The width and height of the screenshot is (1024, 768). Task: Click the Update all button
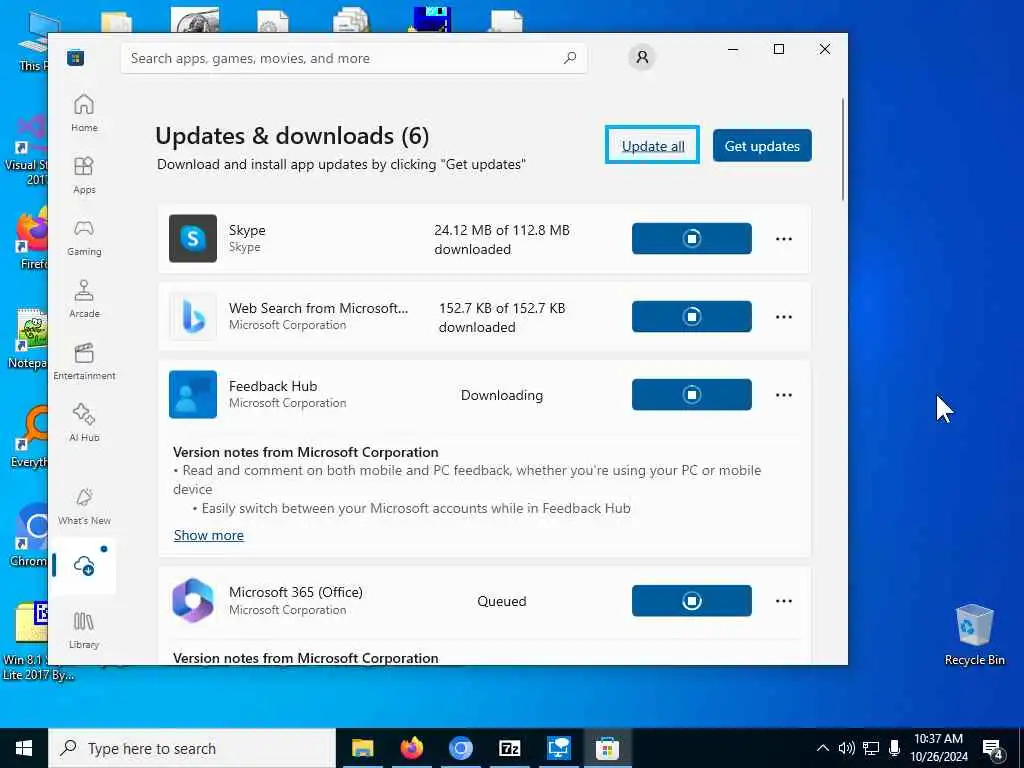pyautogui.click(x=652, y=145)
